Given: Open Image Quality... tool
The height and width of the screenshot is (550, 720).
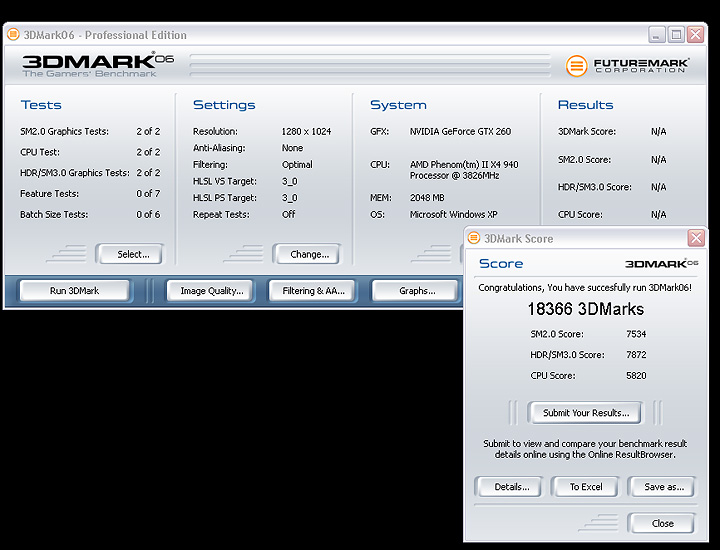Looking at the screenshot, I should click(210, 291).
